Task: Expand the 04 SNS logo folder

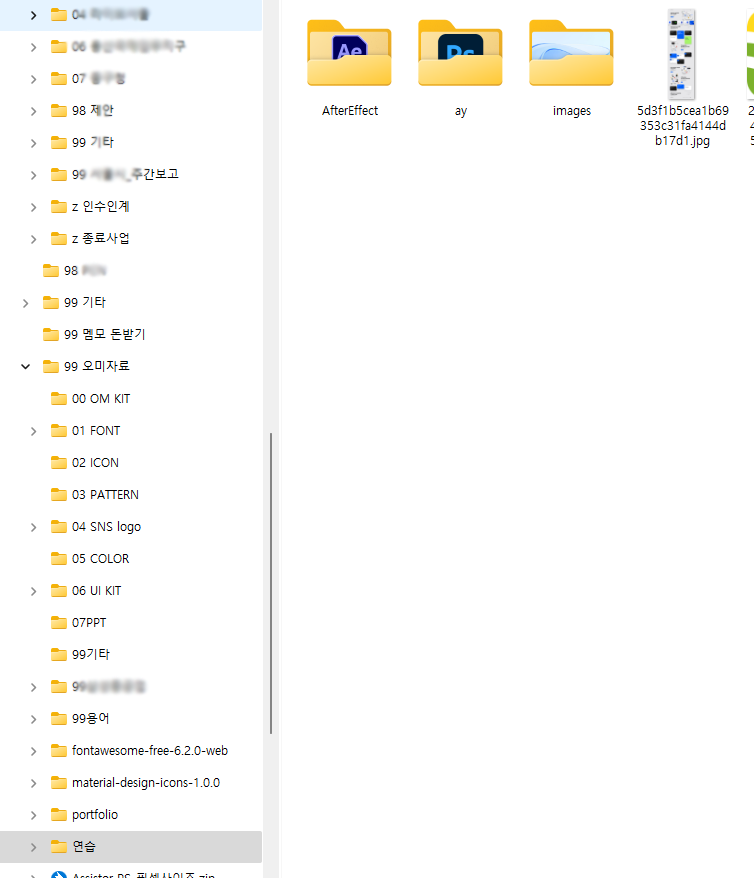Action: click(33, 527)
